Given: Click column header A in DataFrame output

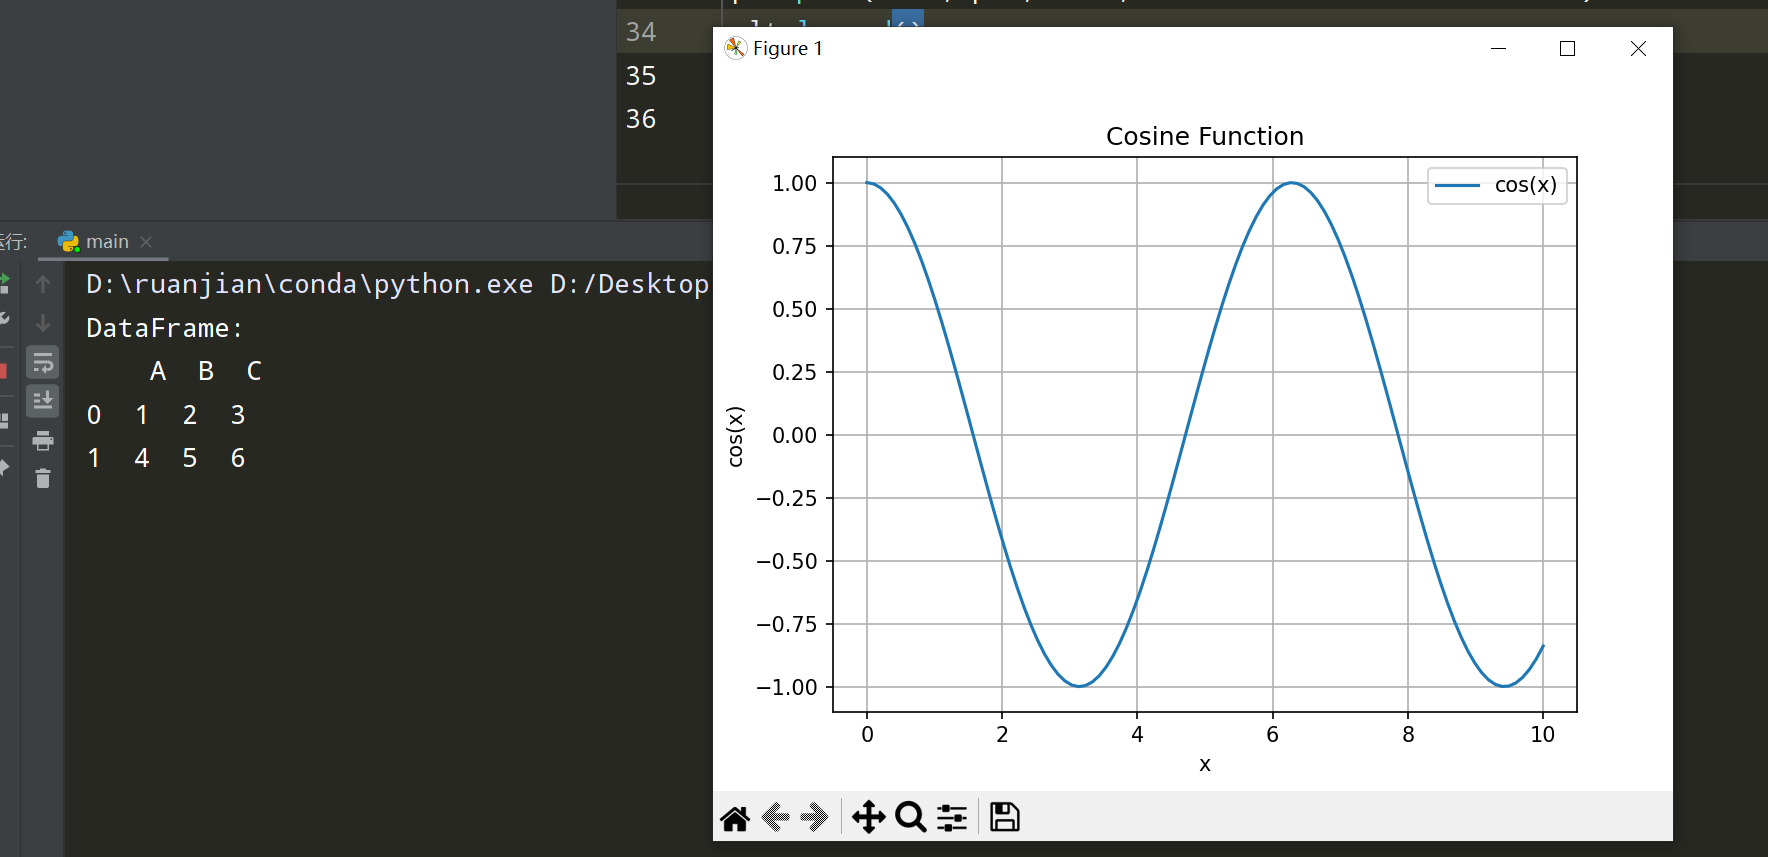Looking at the screenshot, I should click(x=158, y=371).
